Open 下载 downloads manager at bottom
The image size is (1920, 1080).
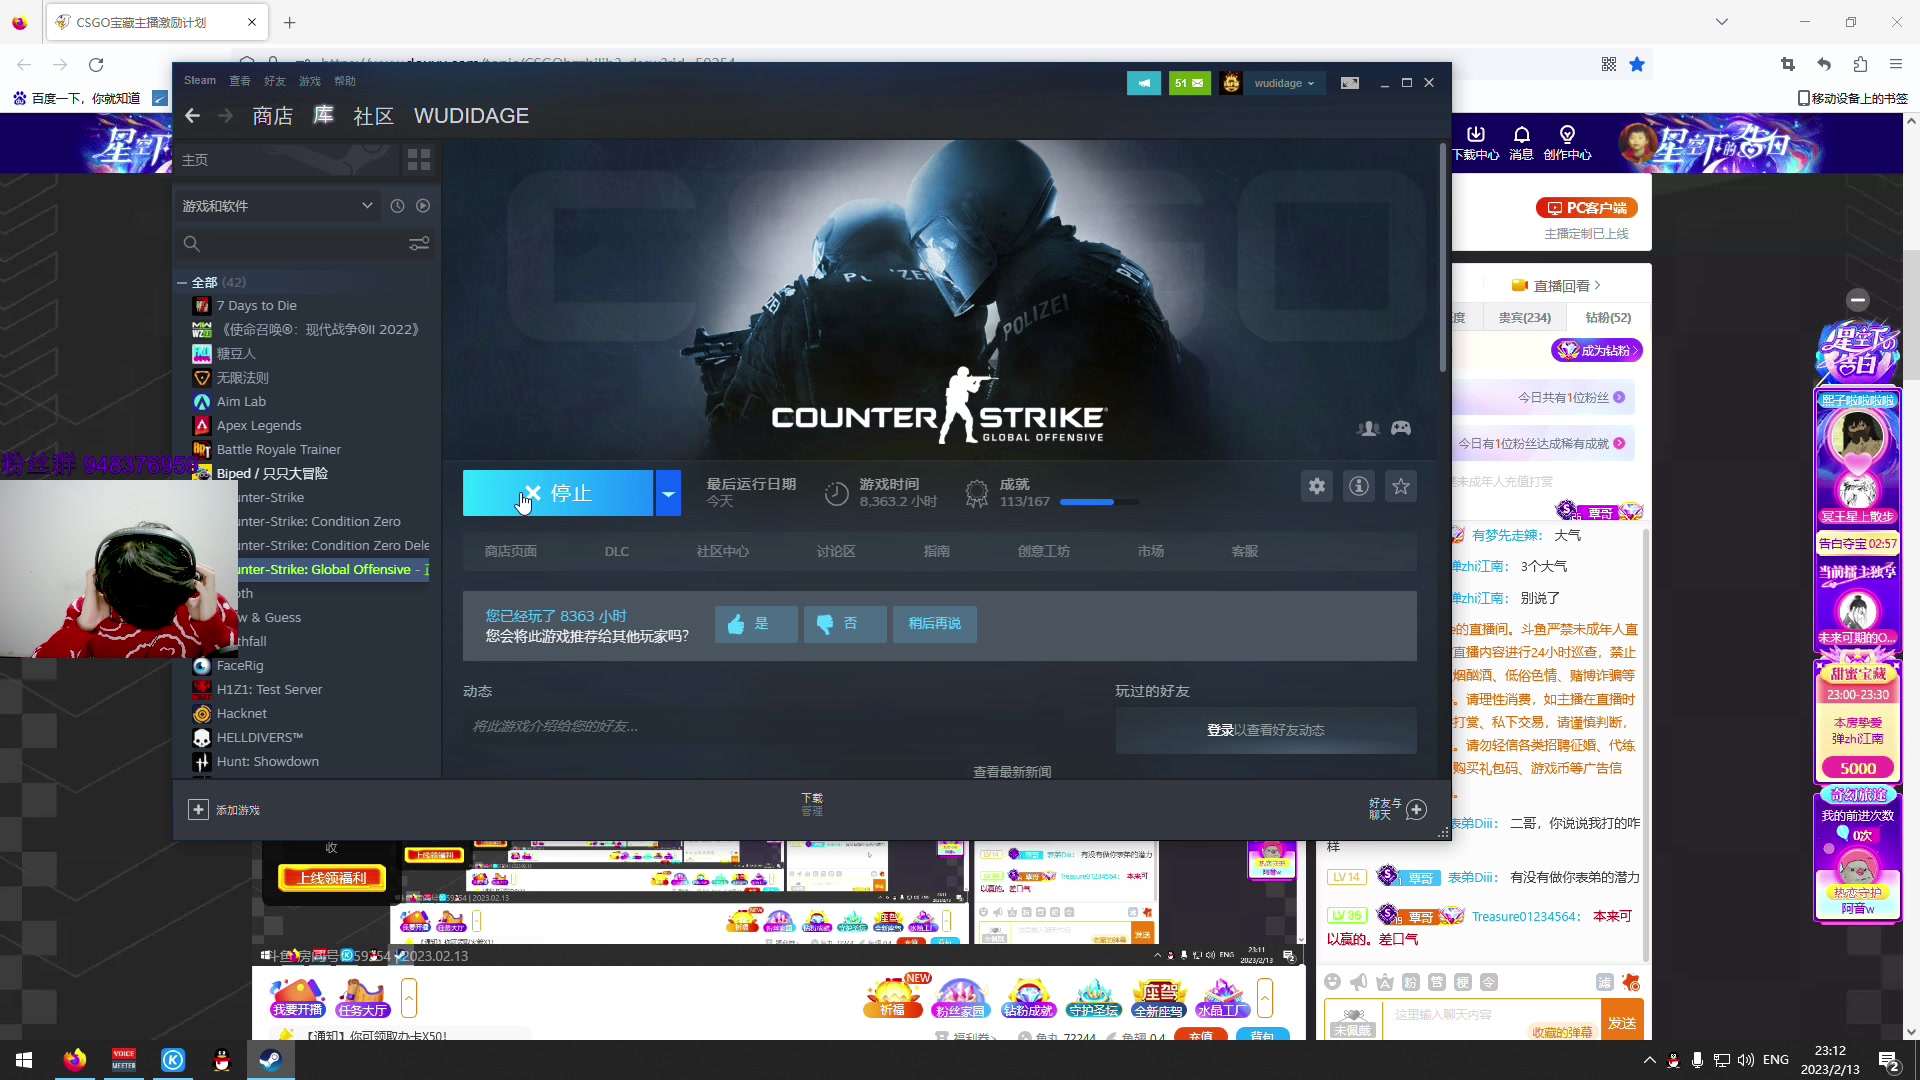pos(812,804)
